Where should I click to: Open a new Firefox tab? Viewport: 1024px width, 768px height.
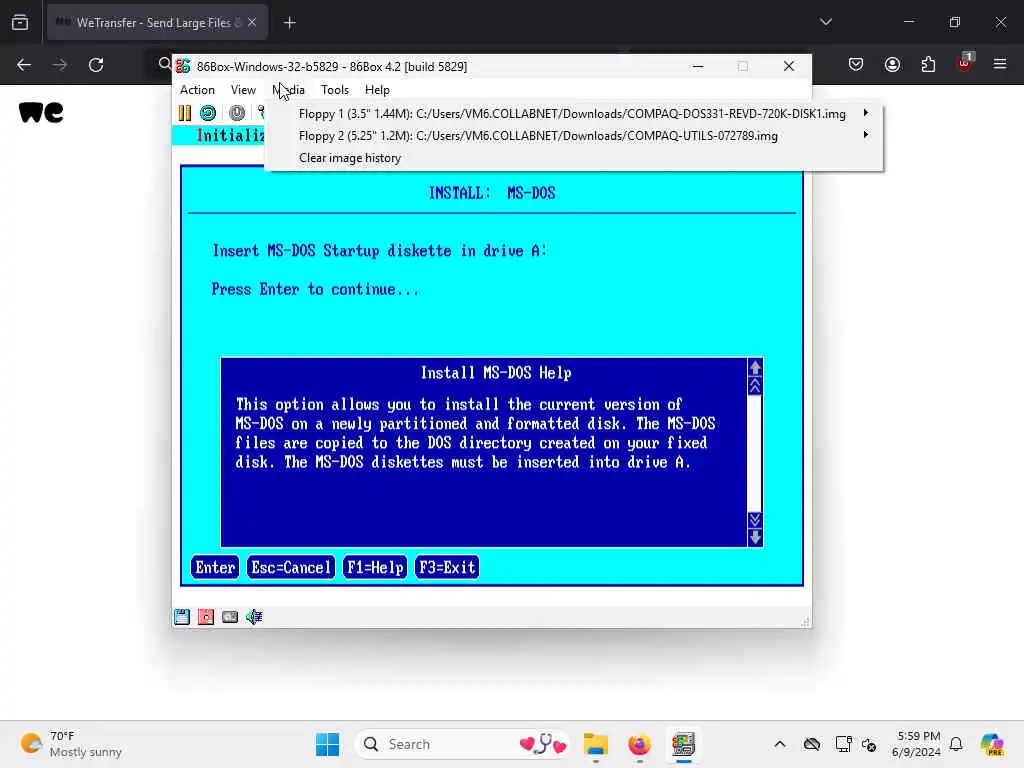(289, 23)
